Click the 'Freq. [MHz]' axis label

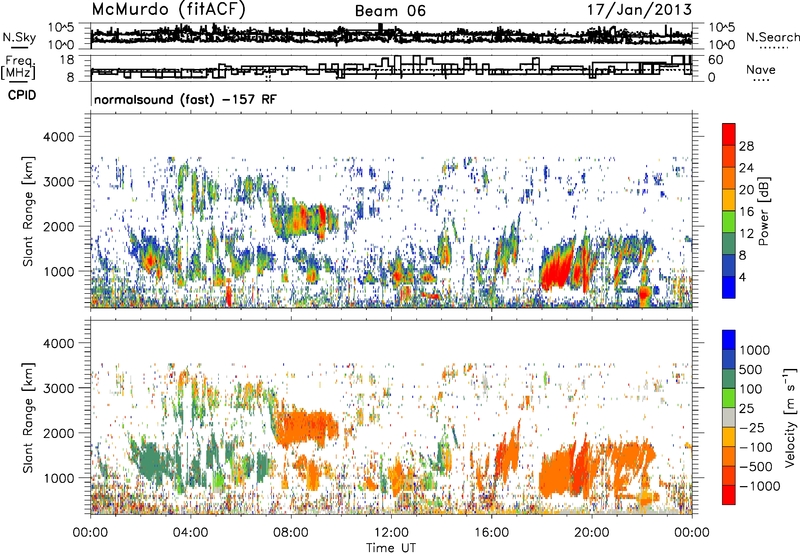click(x=19, y=67)
